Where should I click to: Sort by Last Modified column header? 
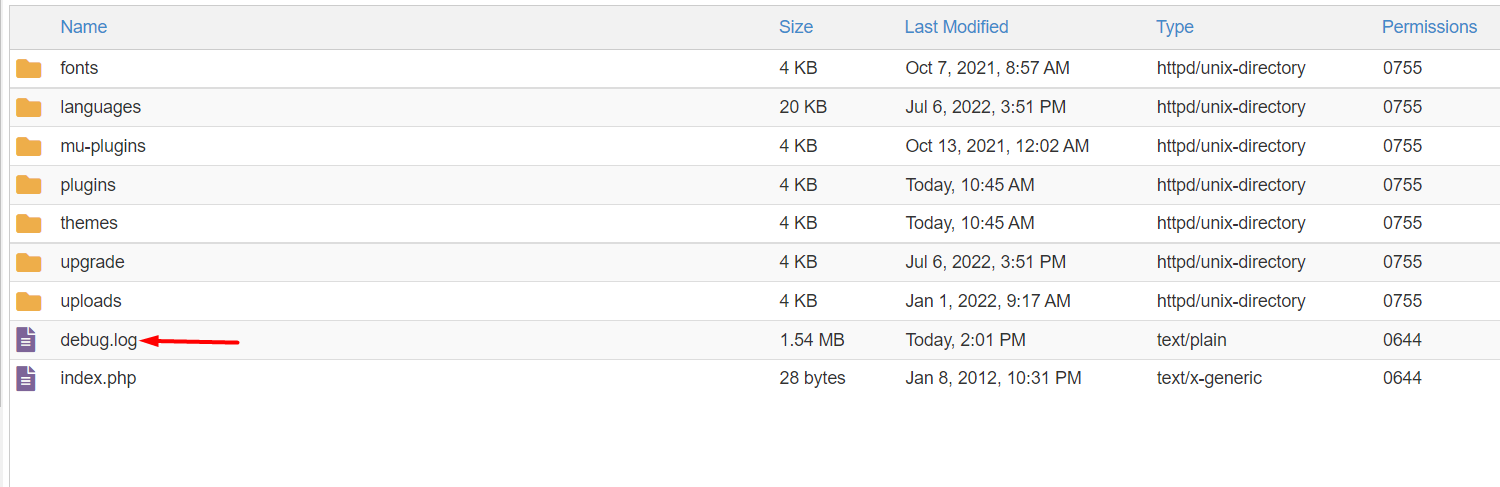956,27
